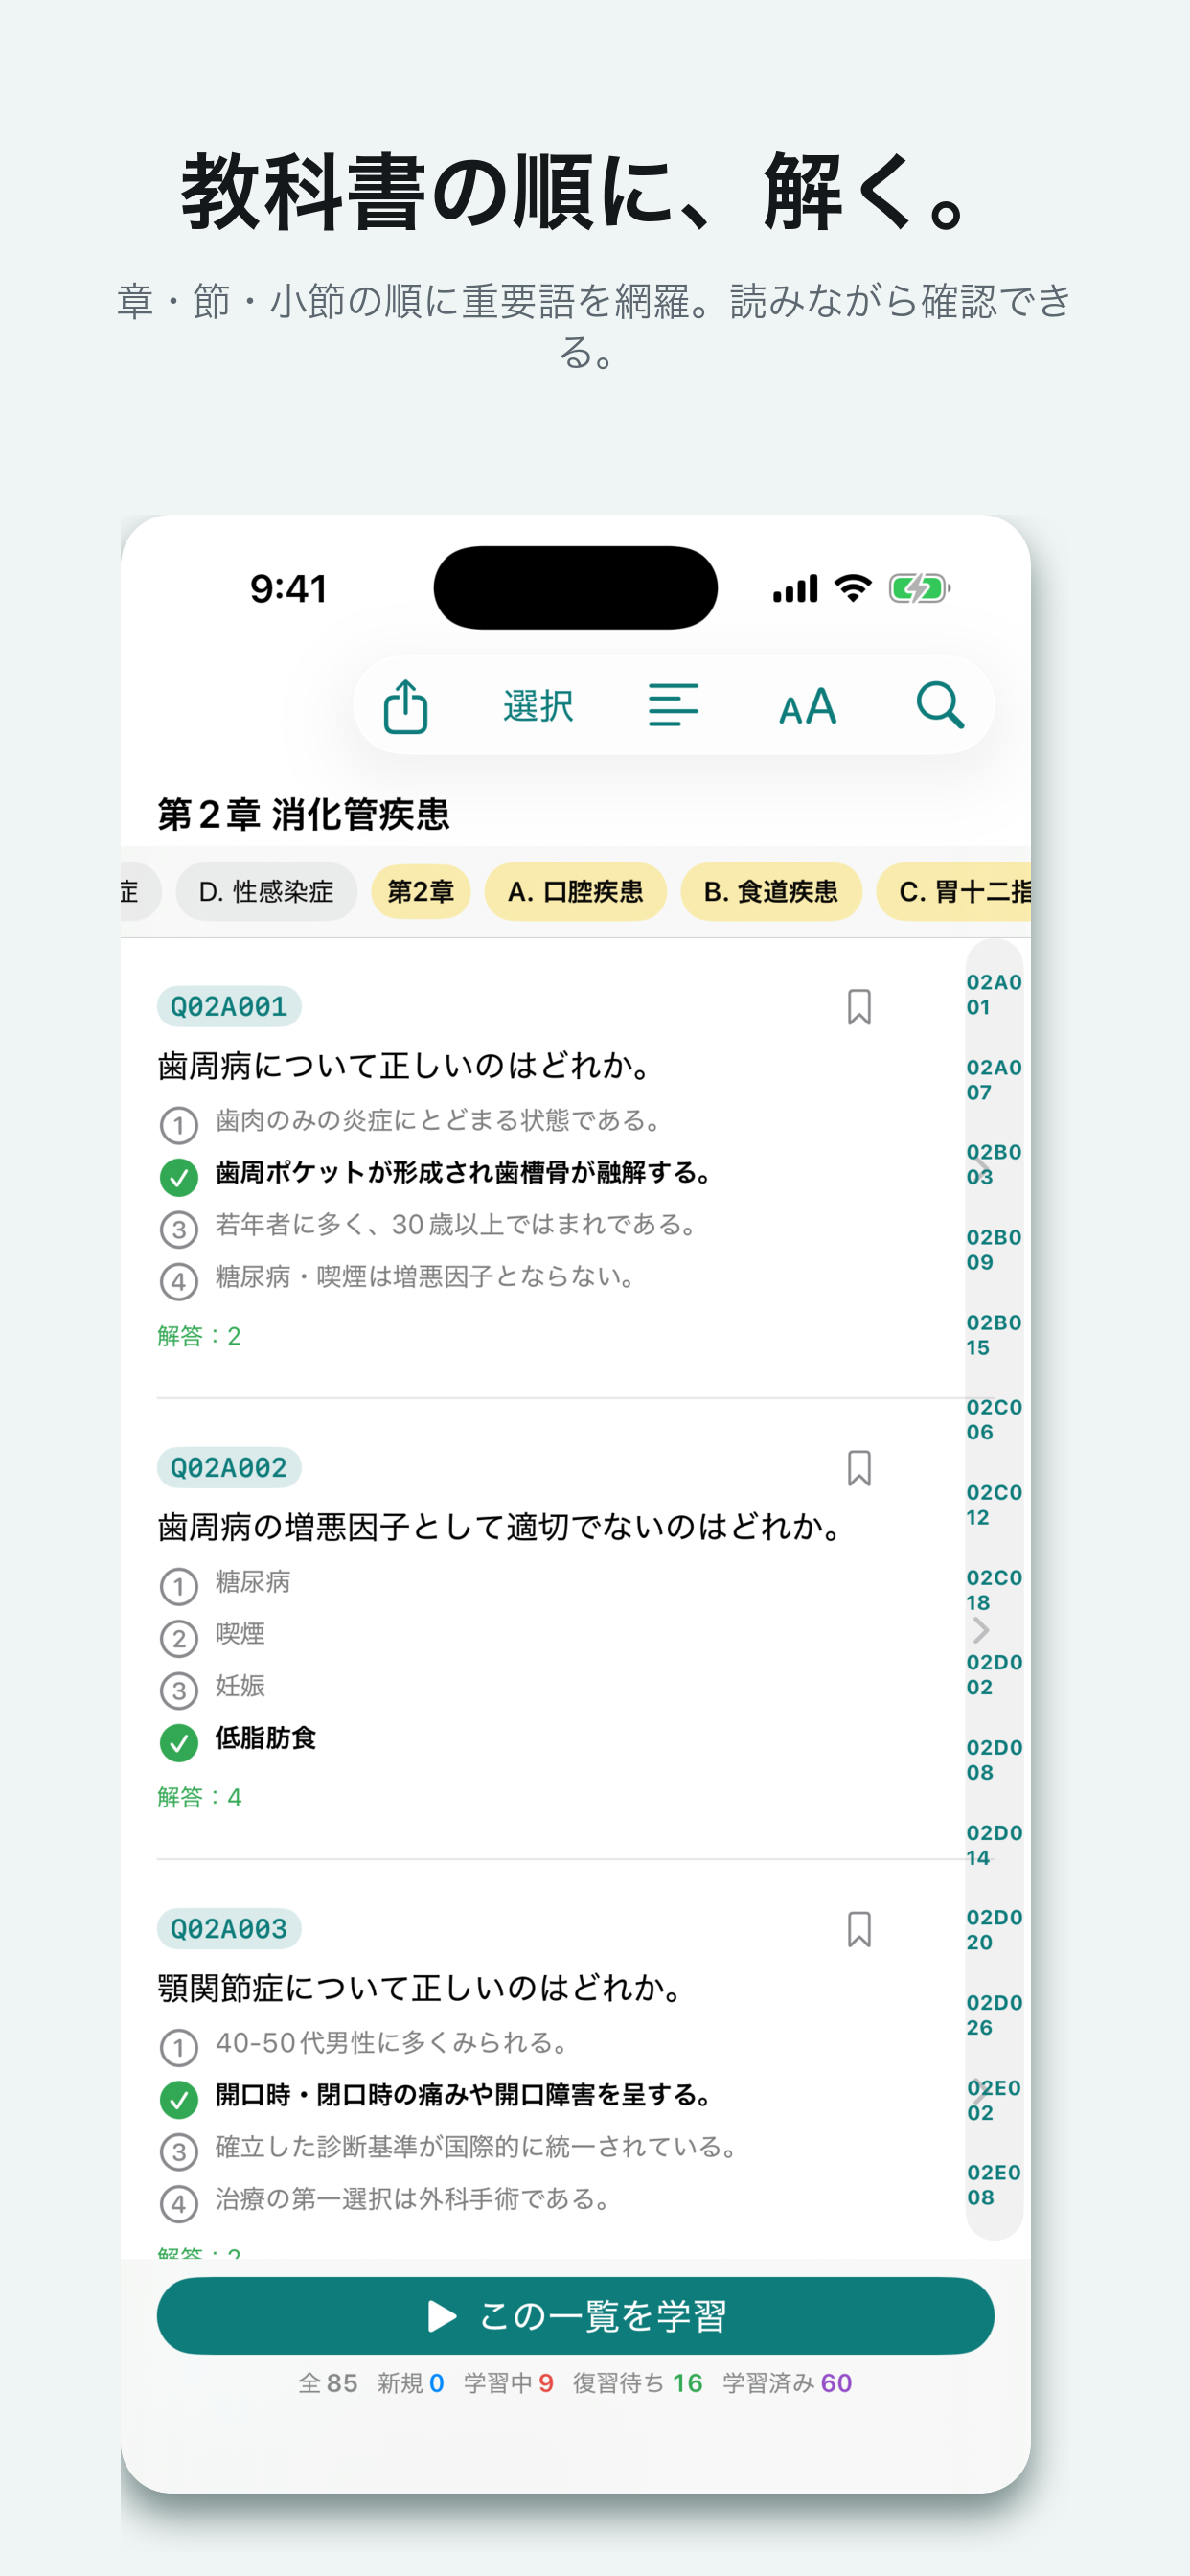
Task: Jump to index entry 02A001
Action: coord(993,994)
